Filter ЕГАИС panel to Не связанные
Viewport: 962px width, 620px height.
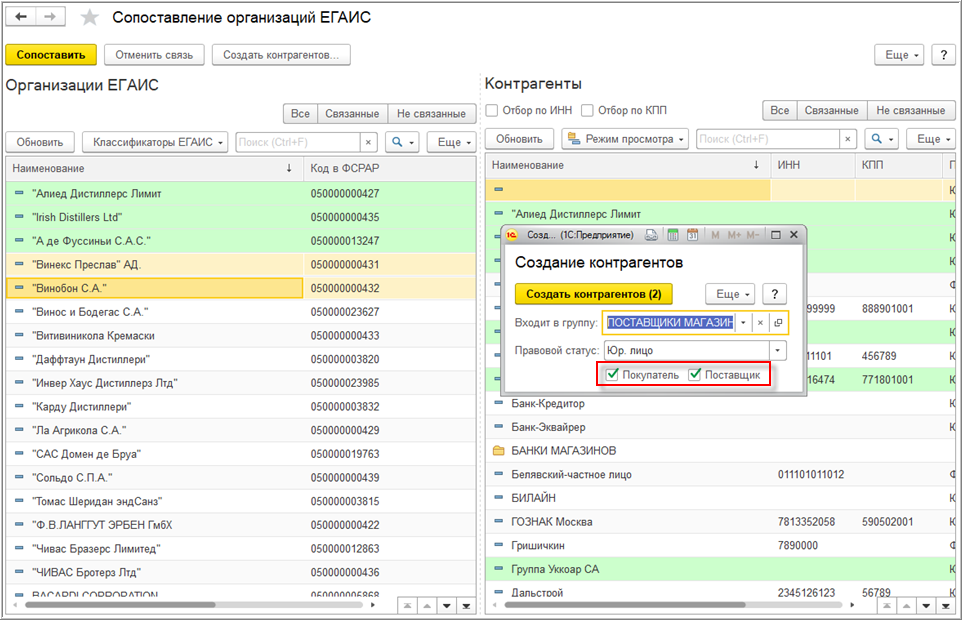point(431,113)
